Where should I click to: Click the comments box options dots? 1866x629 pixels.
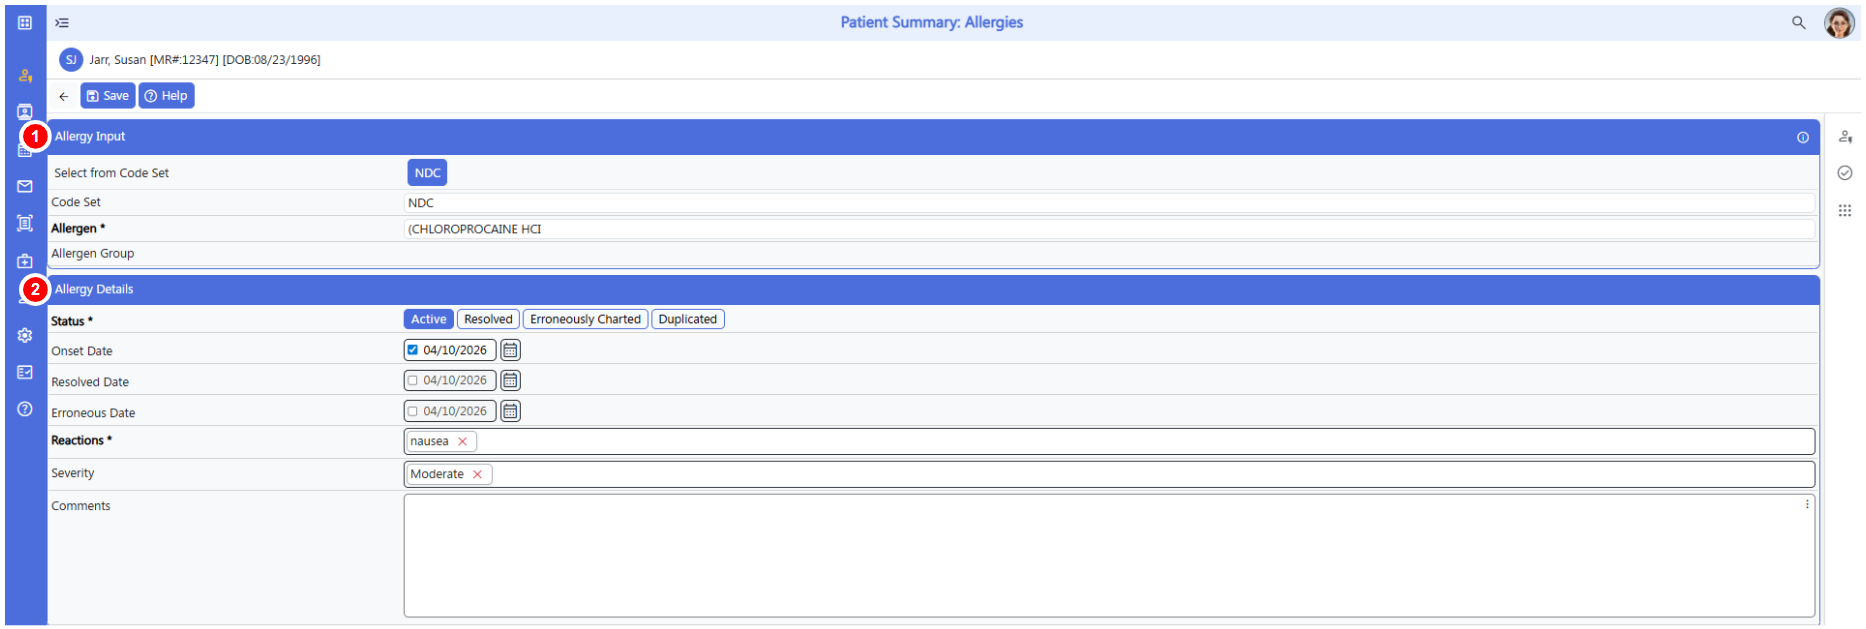[x=1807, y=505]
